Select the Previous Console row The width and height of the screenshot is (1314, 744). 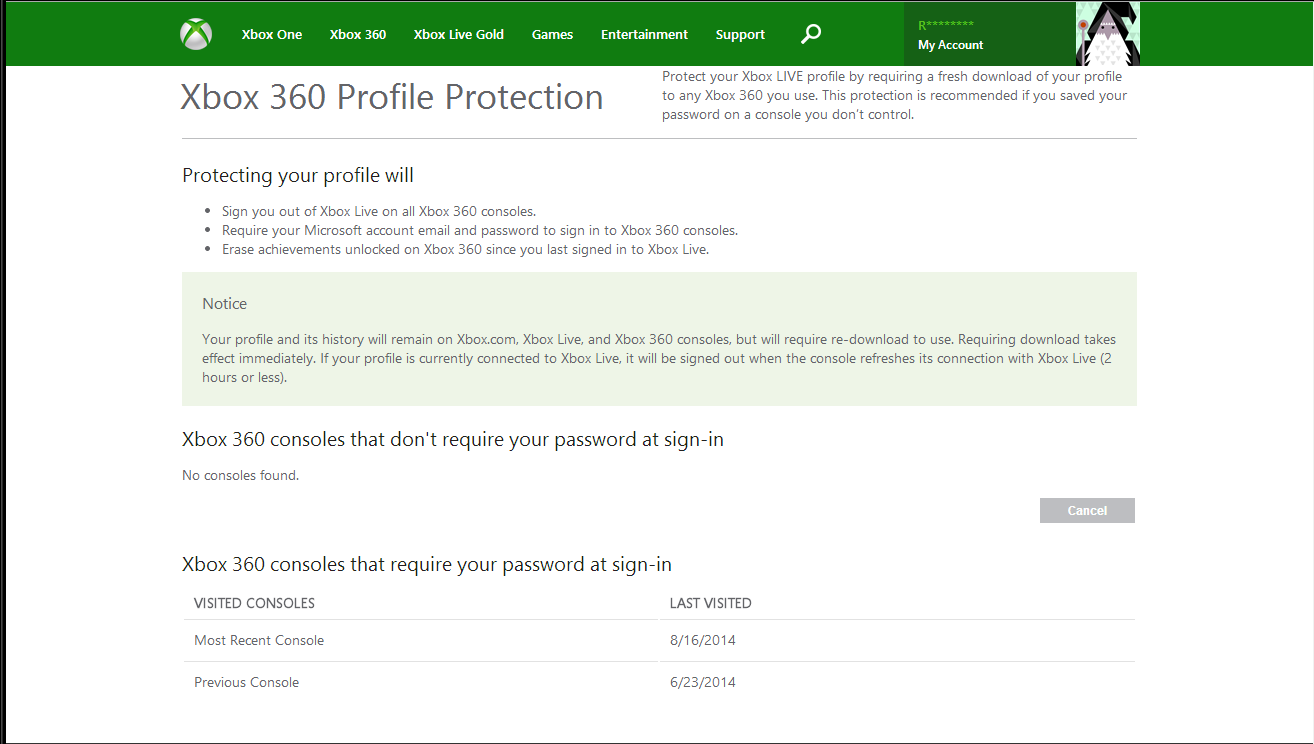coord(246,682)
